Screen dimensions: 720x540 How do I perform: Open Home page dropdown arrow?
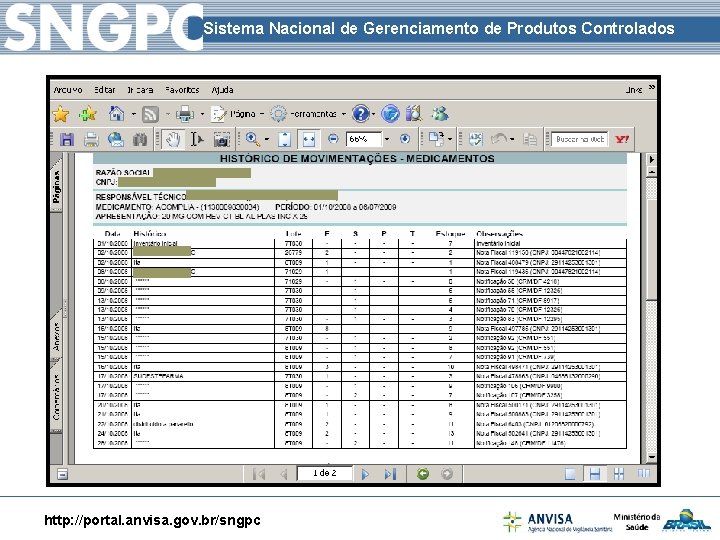click(x=134, y=114)
